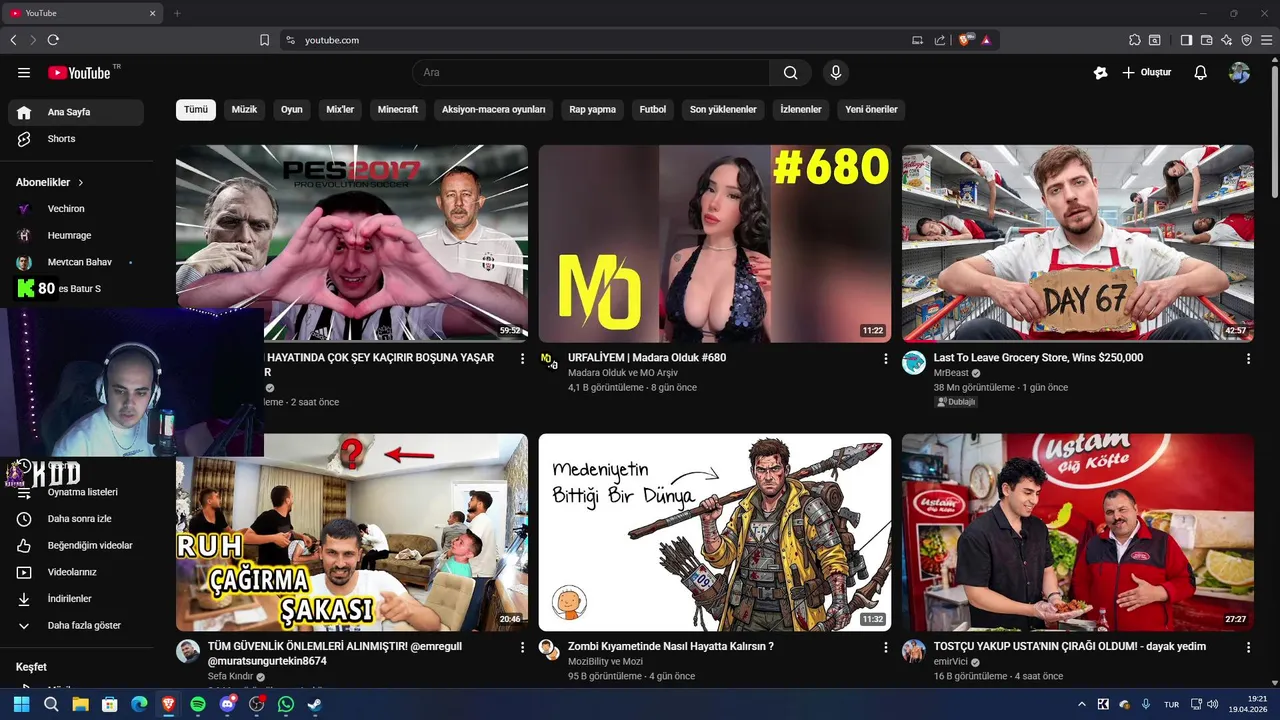Image resolution: width=1280 pixels, height=720 pixels.
Task: Click the page vertical scrollbar
Action: [x=1275, y=130]
